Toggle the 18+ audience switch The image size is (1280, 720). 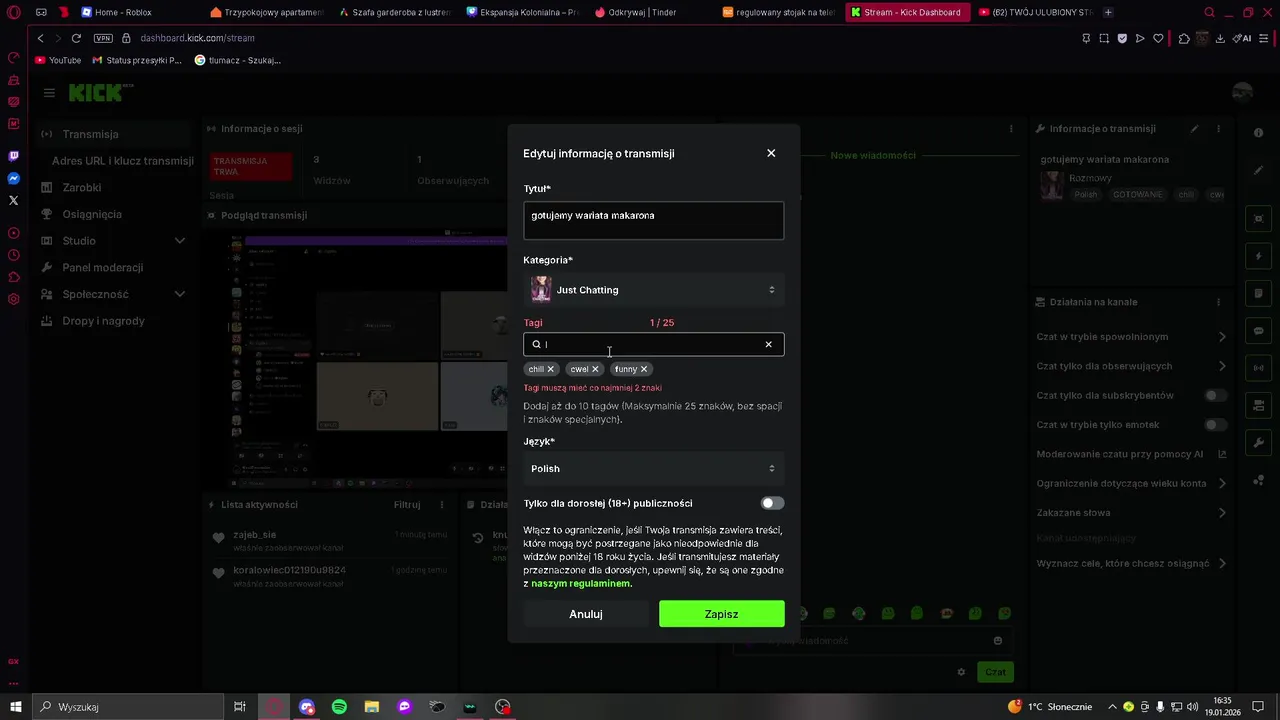[x=772, y=503]
